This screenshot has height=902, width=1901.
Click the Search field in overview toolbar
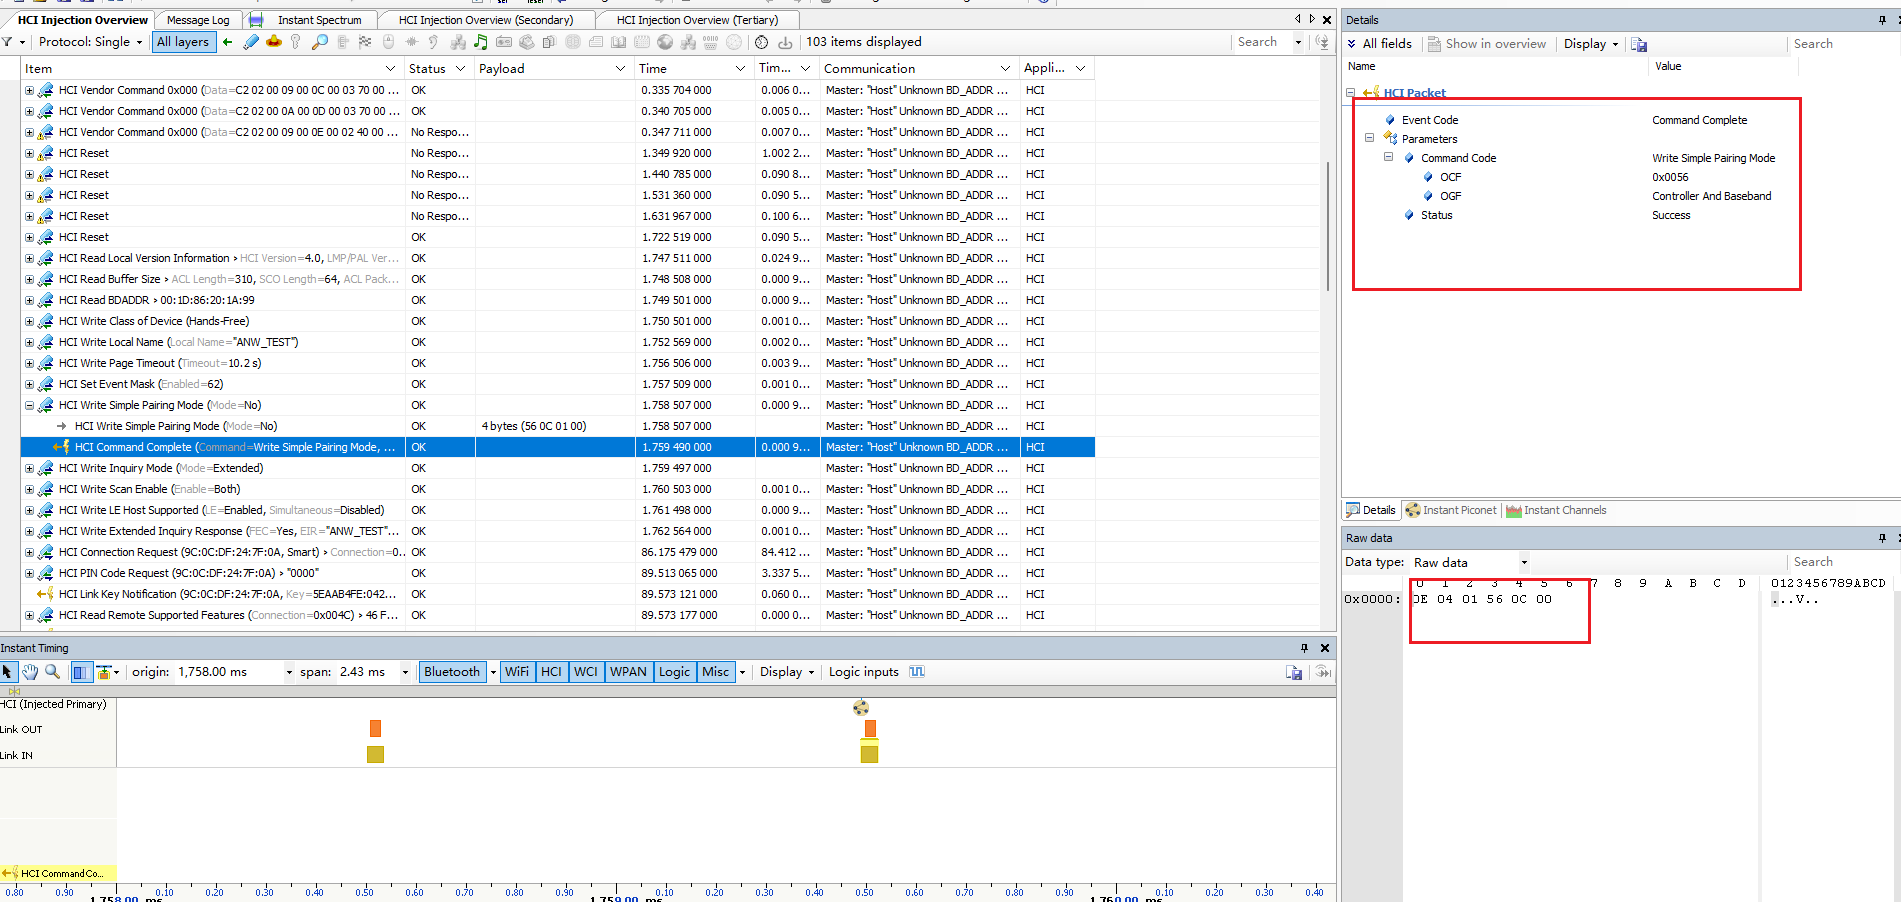point(1264,42)
